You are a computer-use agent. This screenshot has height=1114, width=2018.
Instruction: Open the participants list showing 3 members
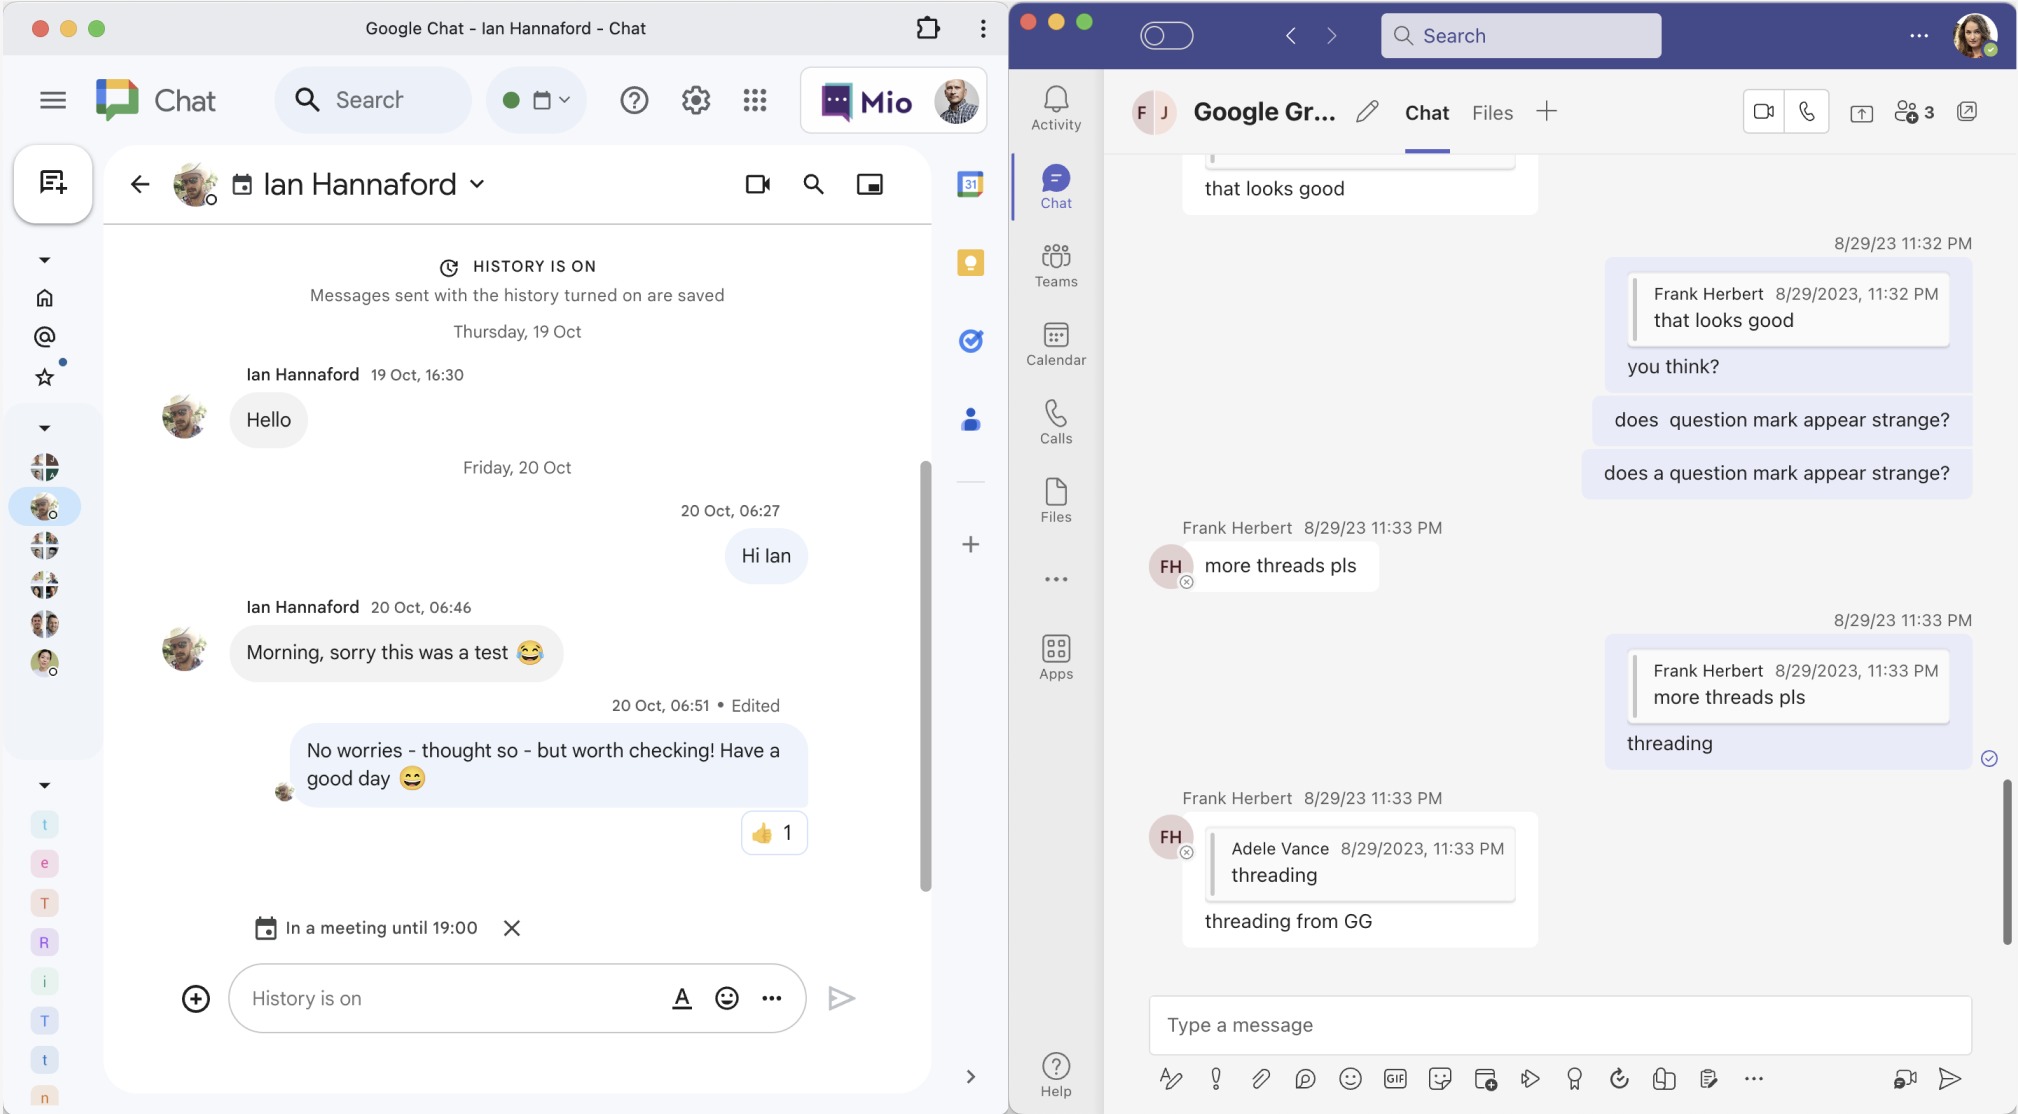[1909, 111]
